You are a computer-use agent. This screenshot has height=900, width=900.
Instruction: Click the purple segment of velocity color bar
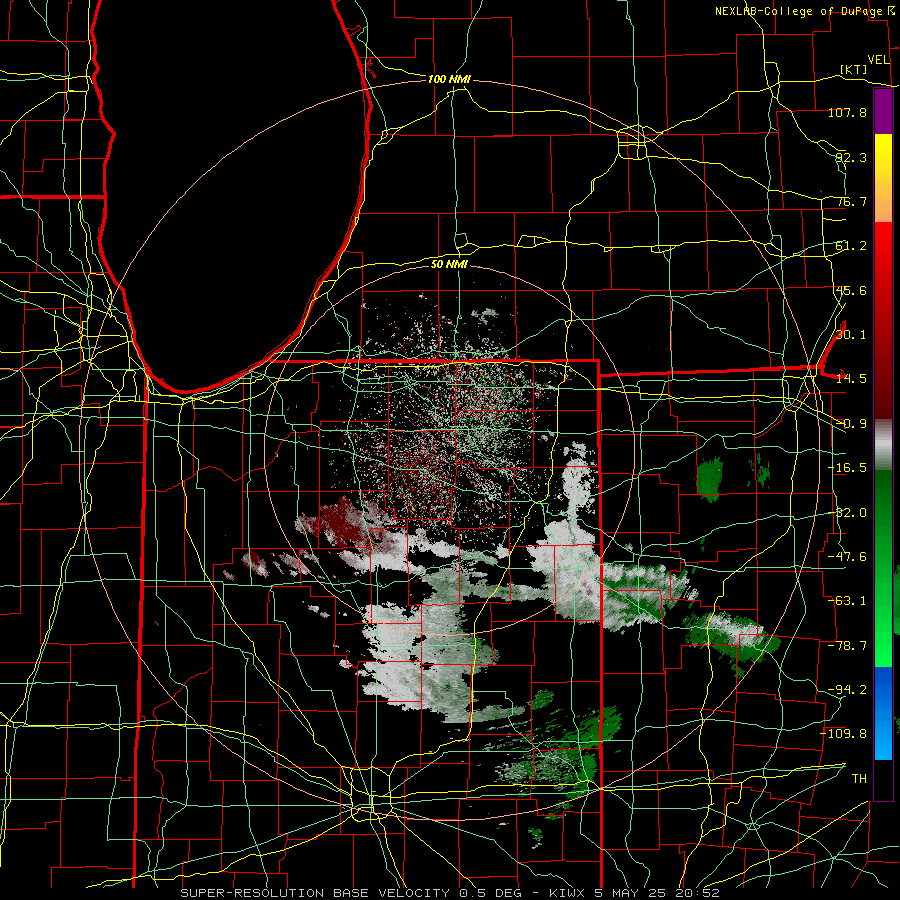[883, 111]
